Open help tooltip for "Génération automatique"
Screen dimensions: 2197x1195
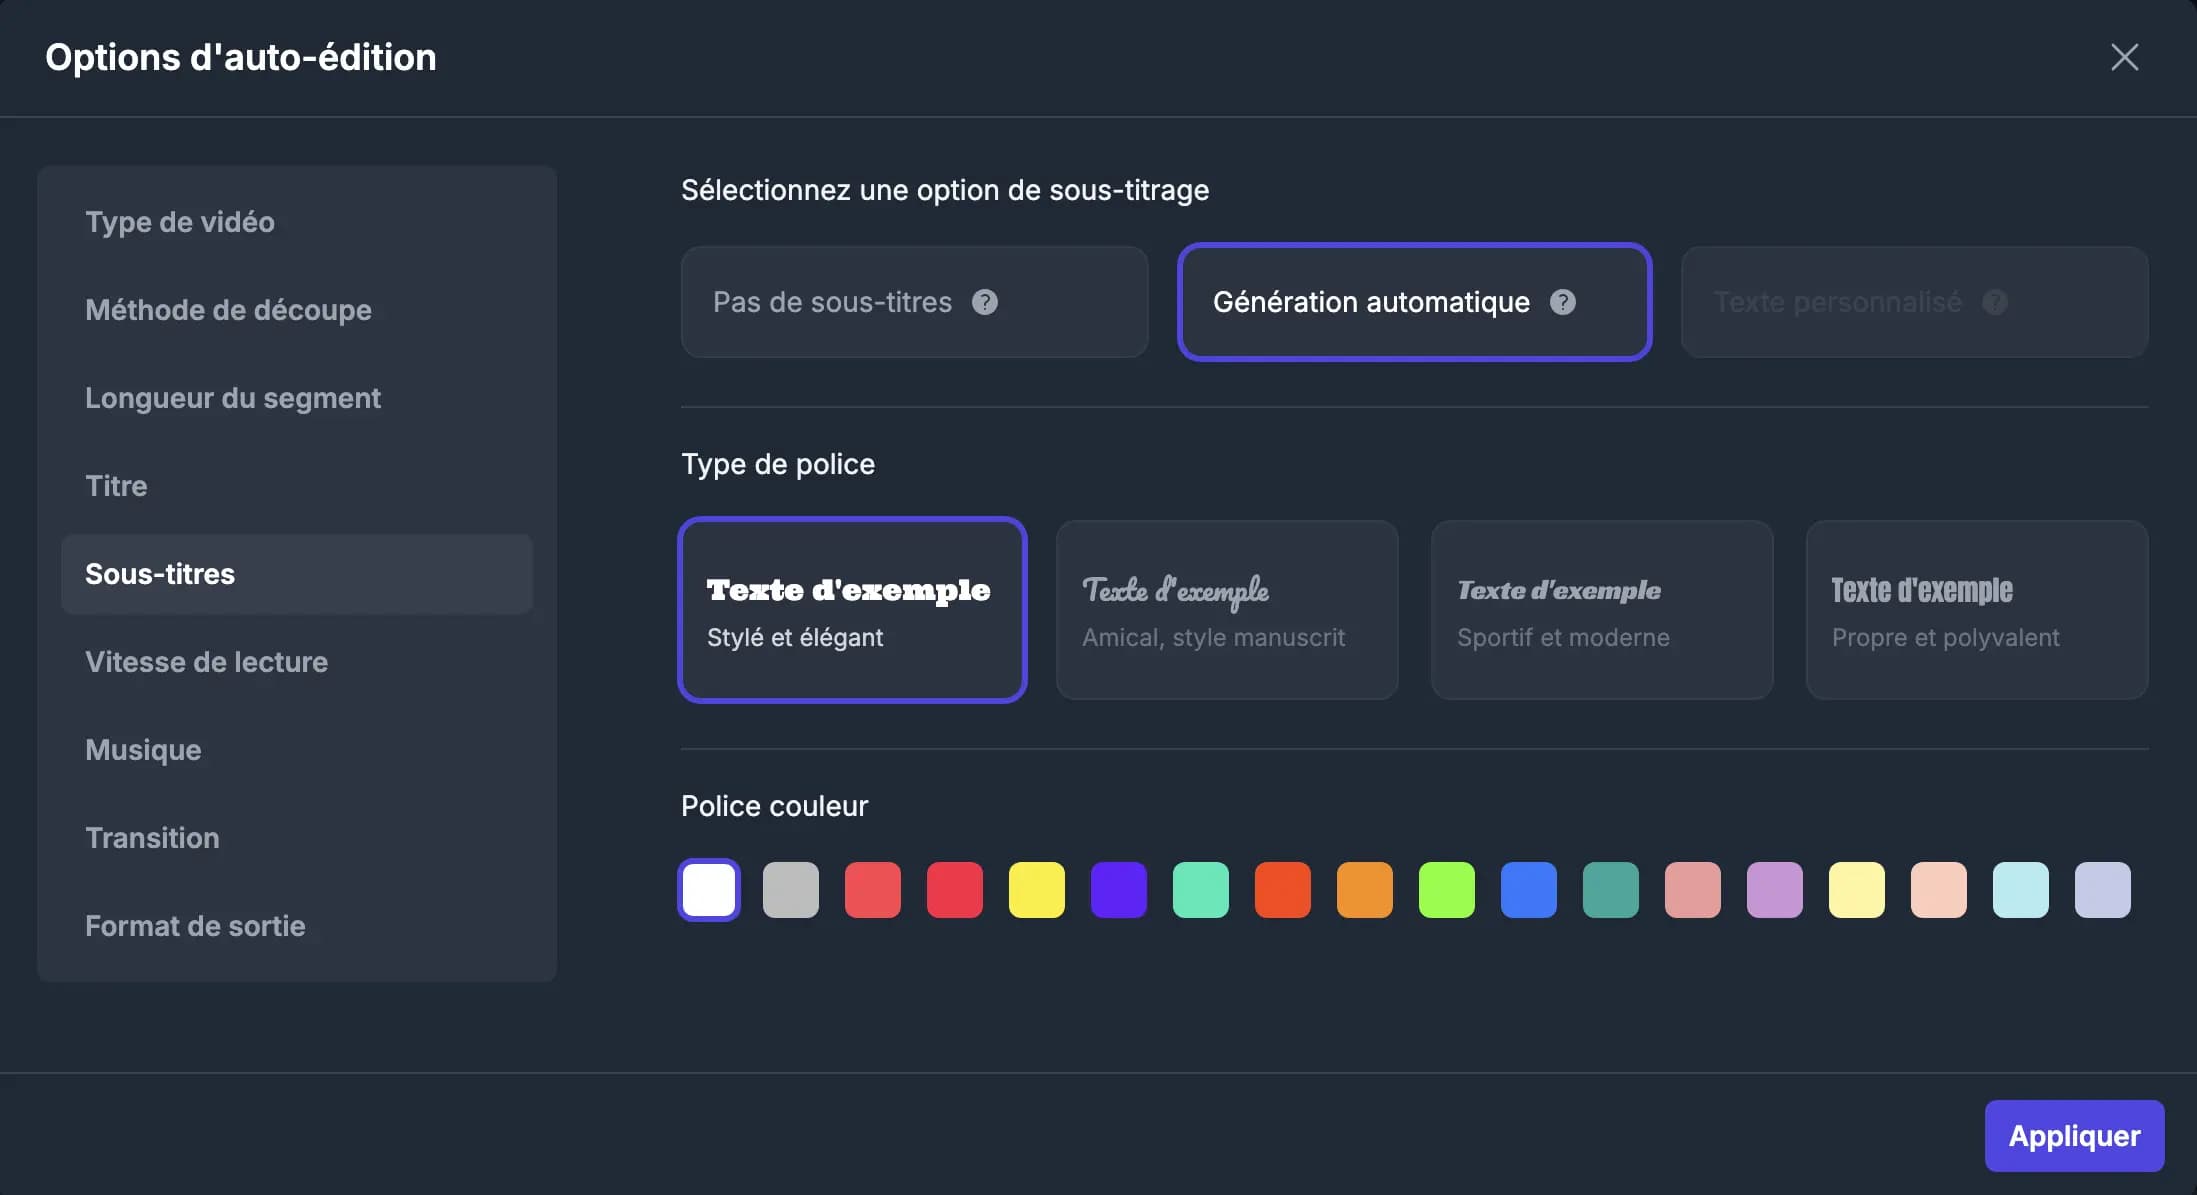1562,302
